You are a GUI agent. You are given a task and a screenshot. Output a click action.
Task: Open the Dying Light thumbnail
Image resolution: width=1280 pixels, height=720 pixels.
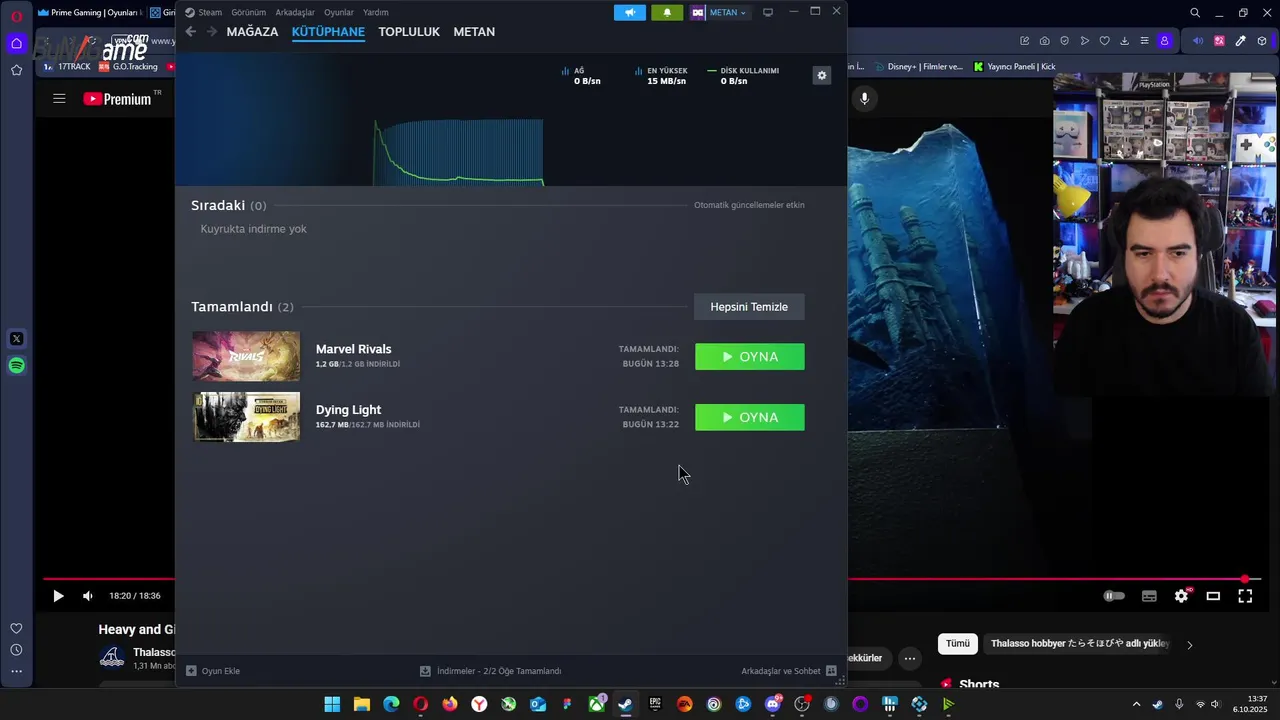[x=246, y=417]
